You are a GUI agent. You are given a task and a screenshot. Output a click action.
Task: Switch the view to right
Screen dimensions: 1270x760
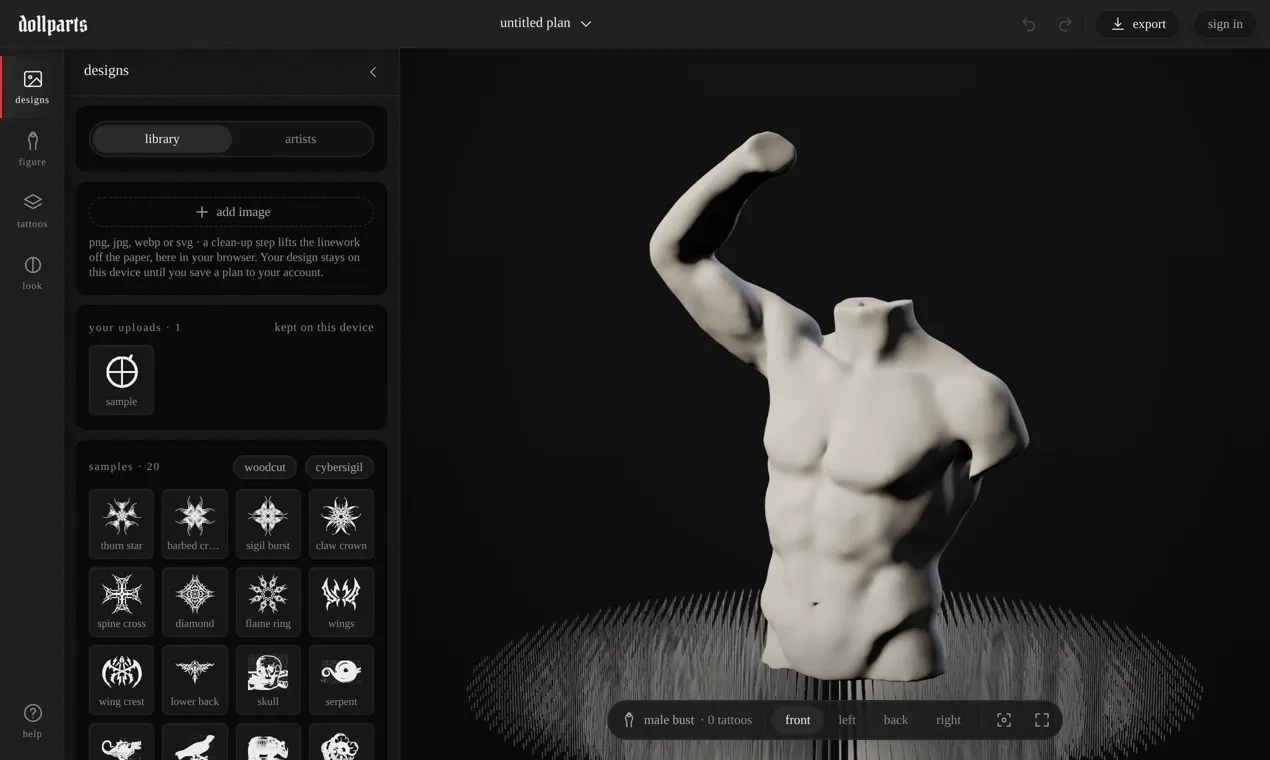click(x=948, y=720)
